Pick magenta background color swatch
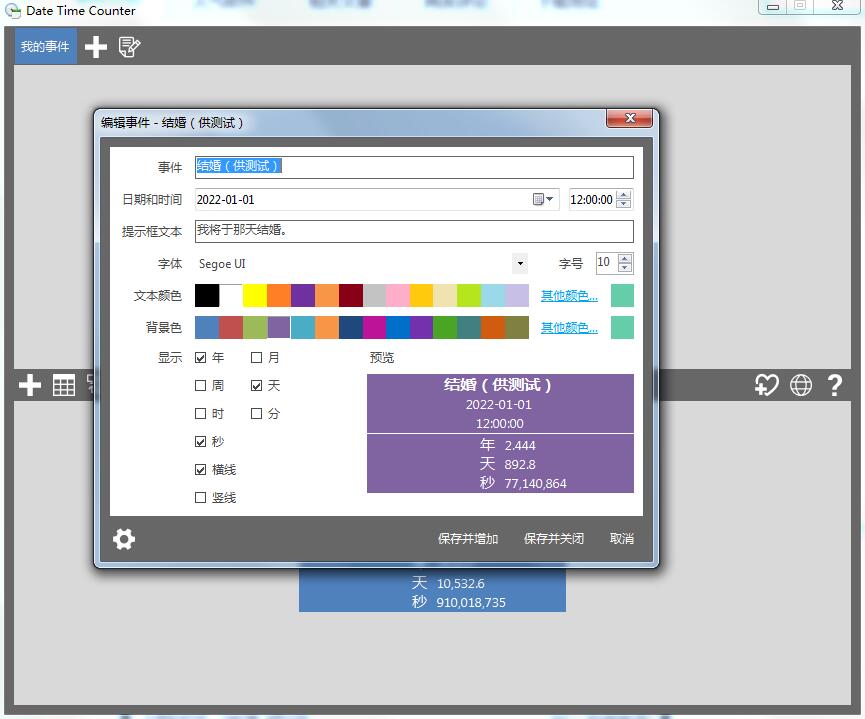This screenshot has width=865, height=719. [375, 328]
